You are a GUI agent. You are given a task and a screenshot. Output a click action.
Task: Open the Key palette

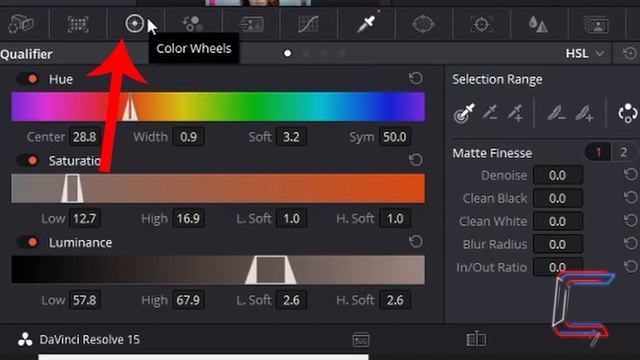pyautogui.click(x=596, y=24)
